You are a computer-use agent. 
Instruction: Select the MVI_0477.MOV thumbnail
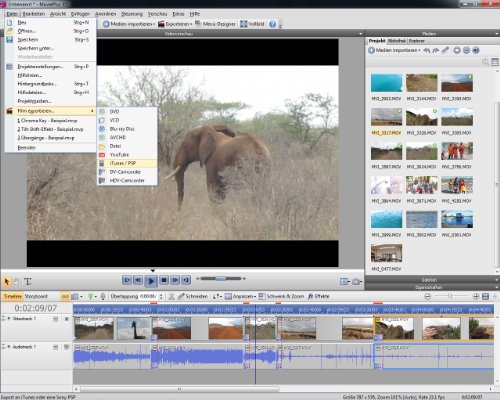click(x=387, y=253)
